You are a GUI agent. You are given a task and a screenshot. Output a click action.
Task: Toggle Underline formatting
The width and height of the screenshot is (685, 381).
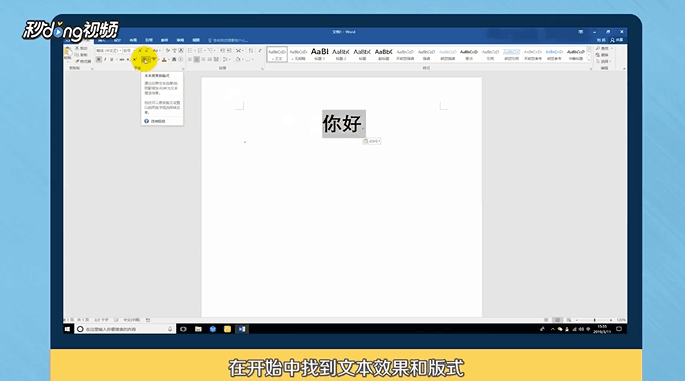tap(112, 59)
